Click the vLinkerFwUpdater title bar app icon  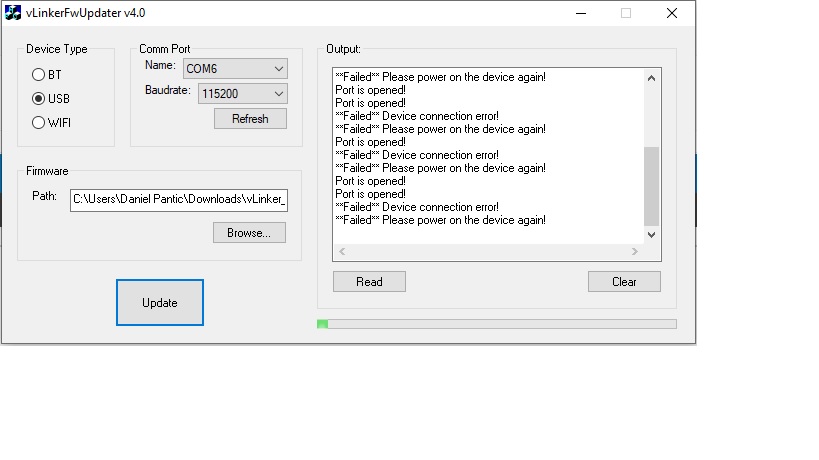pyautogui.click(x=13, y=12)
